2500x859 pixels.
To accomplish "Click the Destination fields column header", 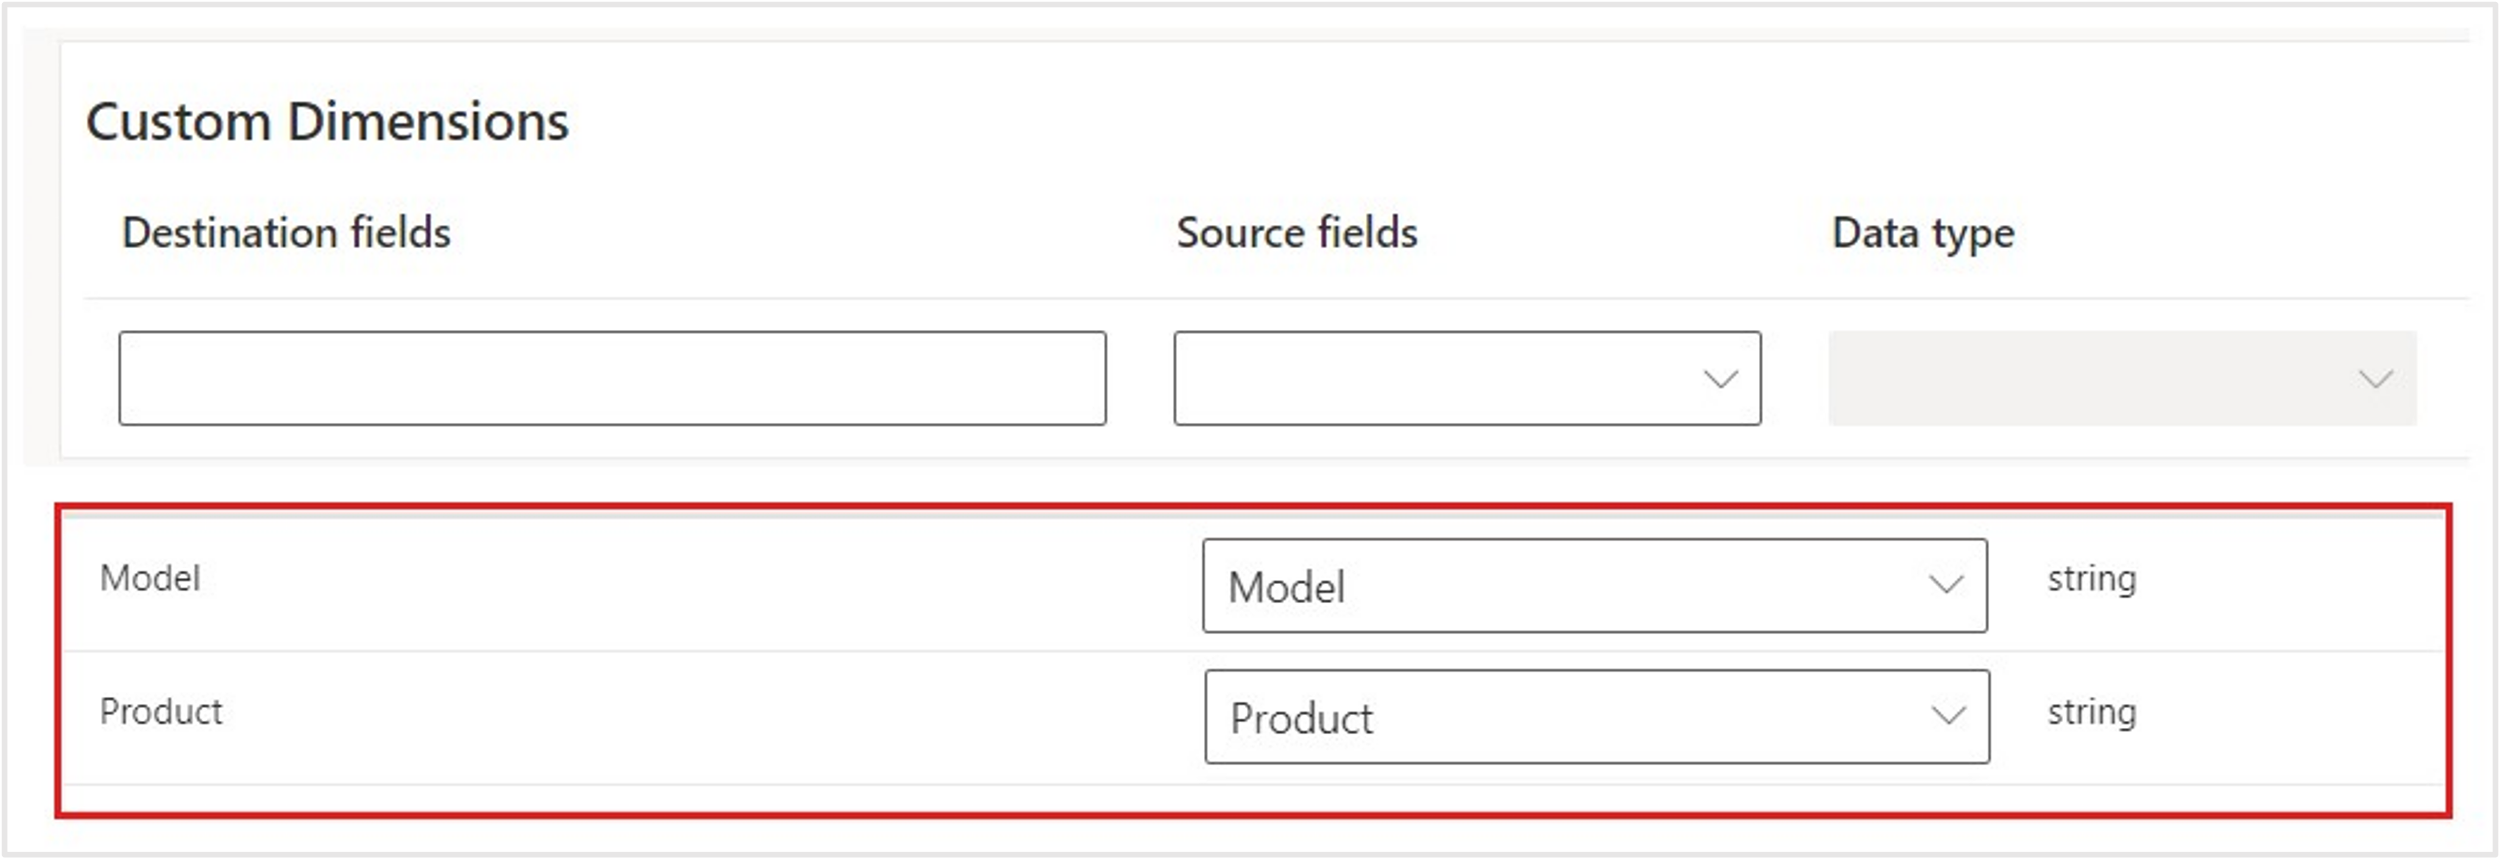I will click(x=286, y=233).
